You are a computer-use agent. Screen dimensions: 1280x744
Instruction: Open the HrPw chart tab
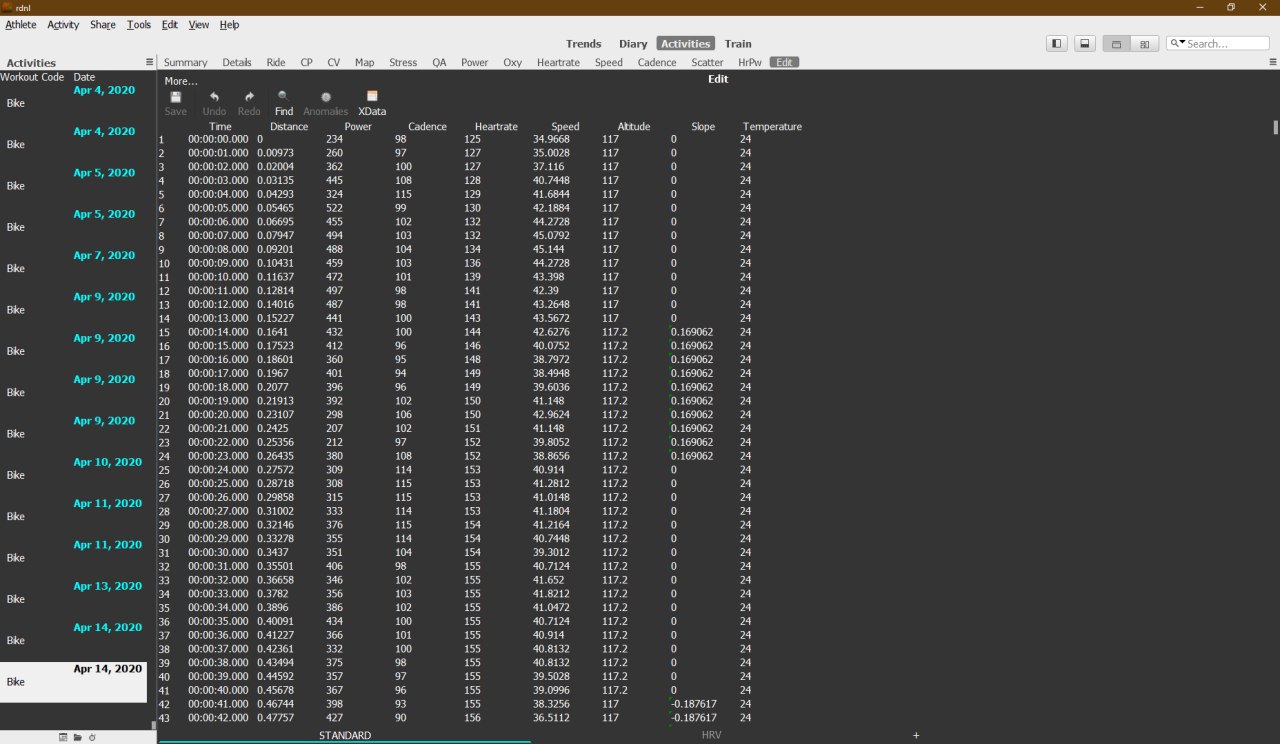(x=750, y=62)
